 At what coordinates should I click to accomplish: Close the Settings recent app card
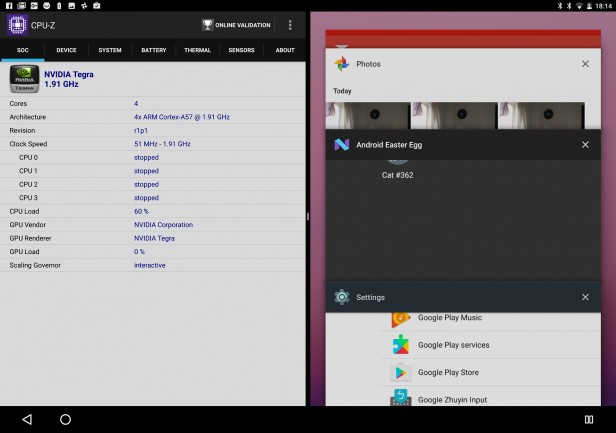click(x=585, y=297)
